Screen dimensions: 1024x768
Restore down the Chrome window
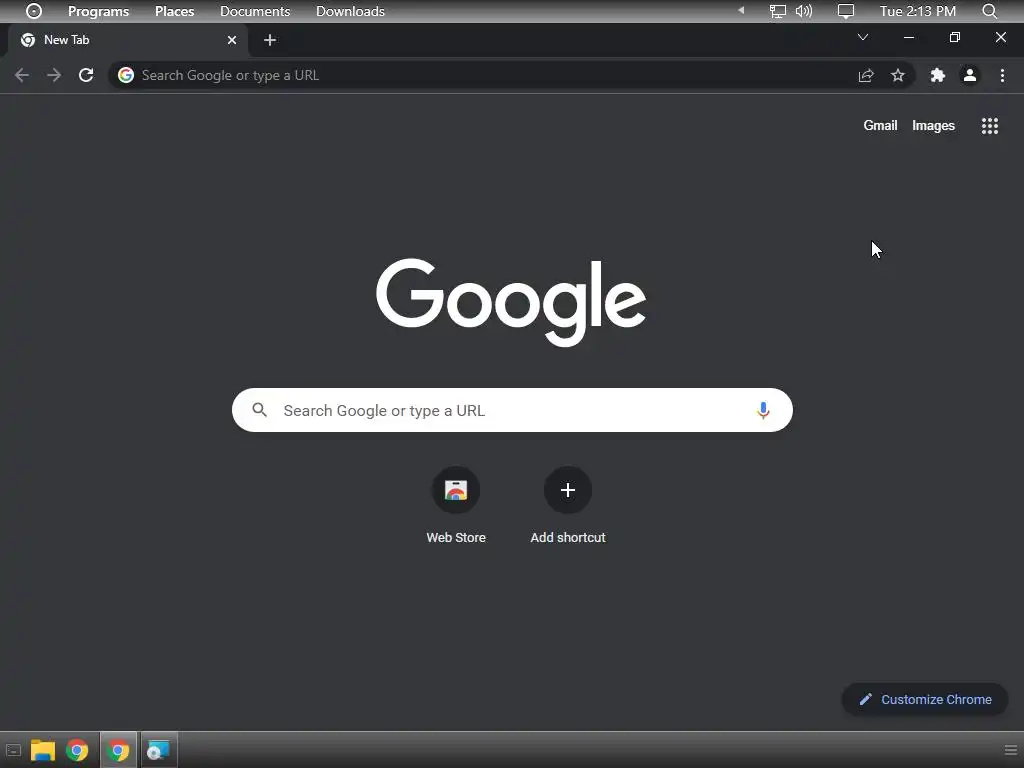[x=955, y=37]
